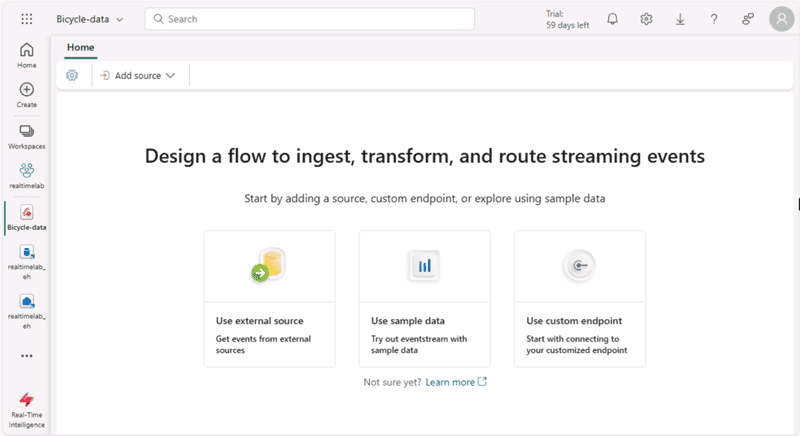800x436 pixels.
Task: Choose the Use external source card
Action: pos(269,298)
